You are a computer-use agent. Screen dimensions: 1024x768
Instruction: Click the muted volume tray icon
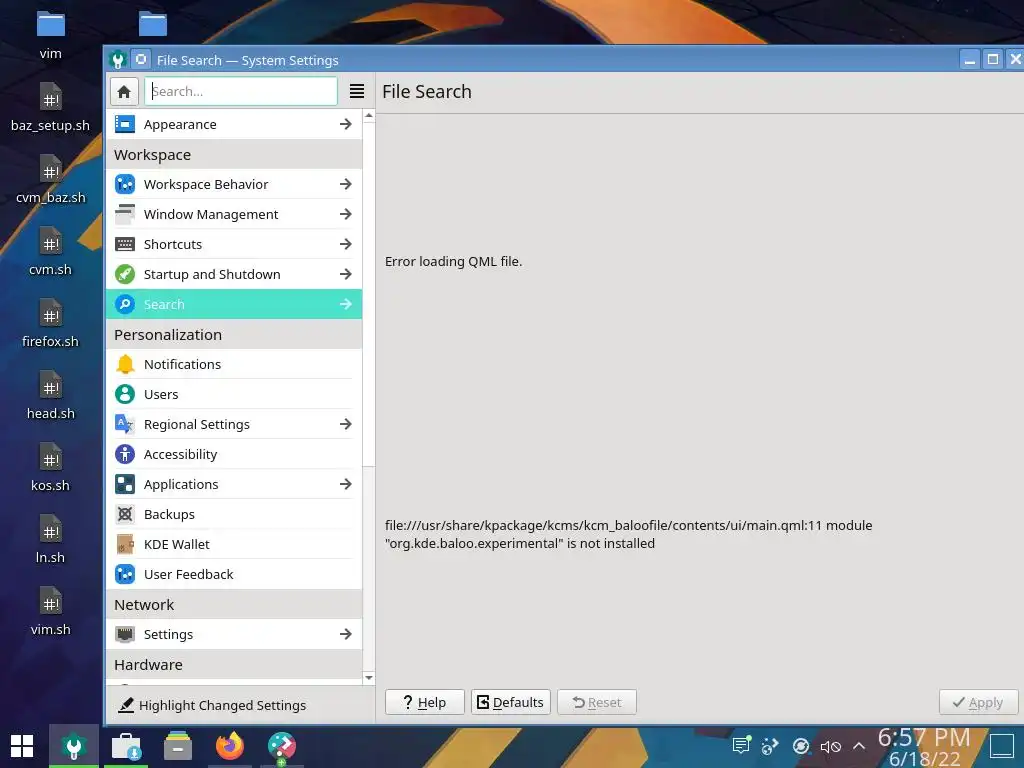pyautogui.click(x=830, y=746)
